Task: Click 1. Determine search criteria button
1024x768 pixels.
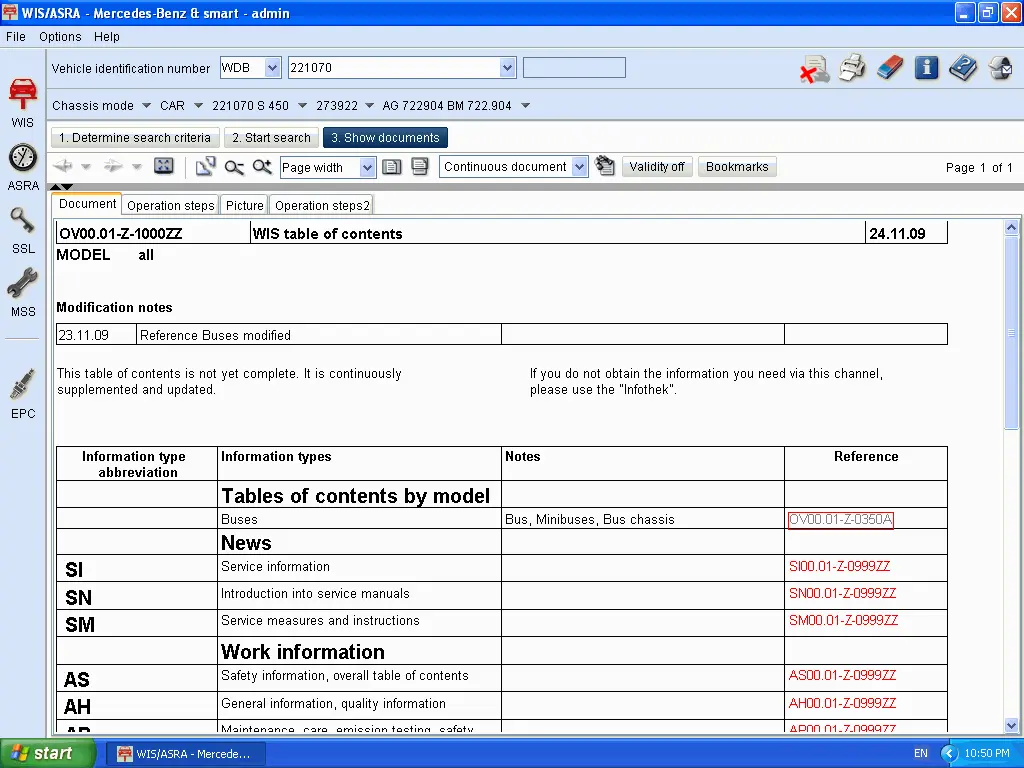Action: (135, 138)
